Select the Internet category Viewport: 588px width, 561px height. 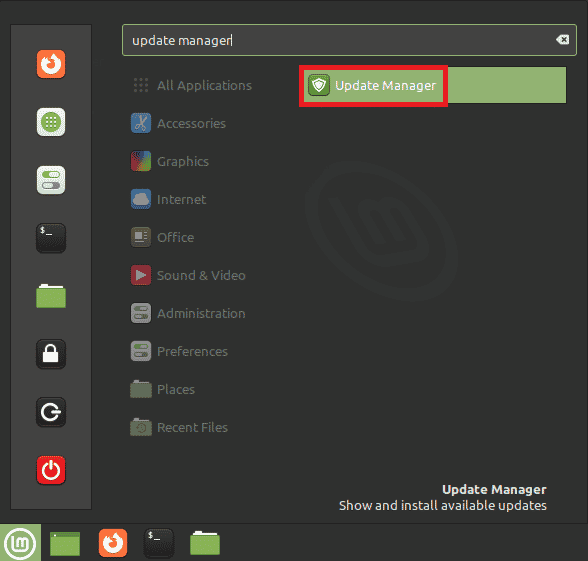pyautogui.click(x=169, y=199)
